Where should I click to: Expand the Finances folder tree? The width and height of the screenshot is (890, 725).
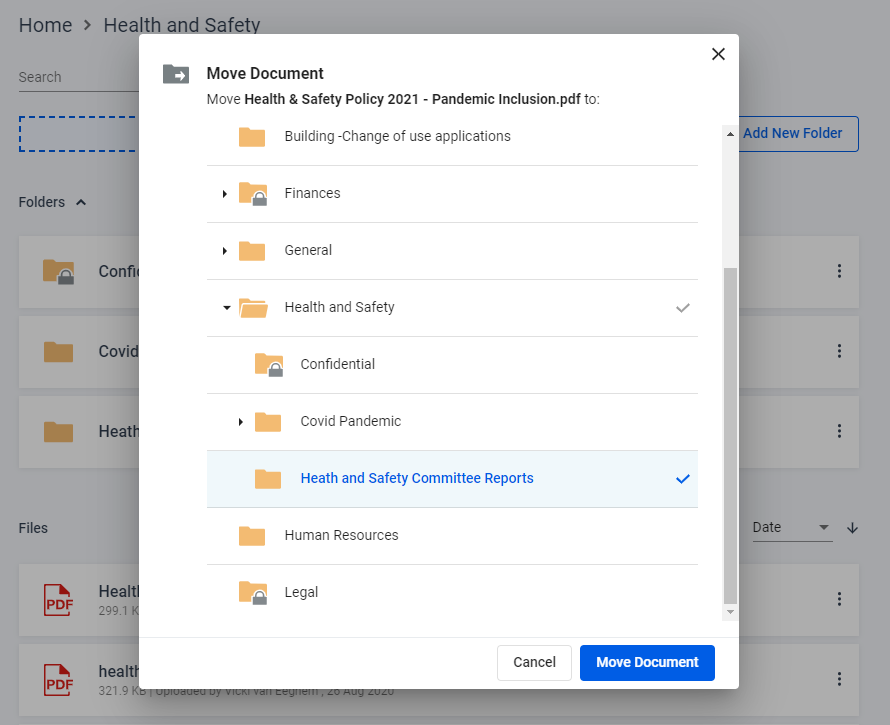[x=225, y=194]
